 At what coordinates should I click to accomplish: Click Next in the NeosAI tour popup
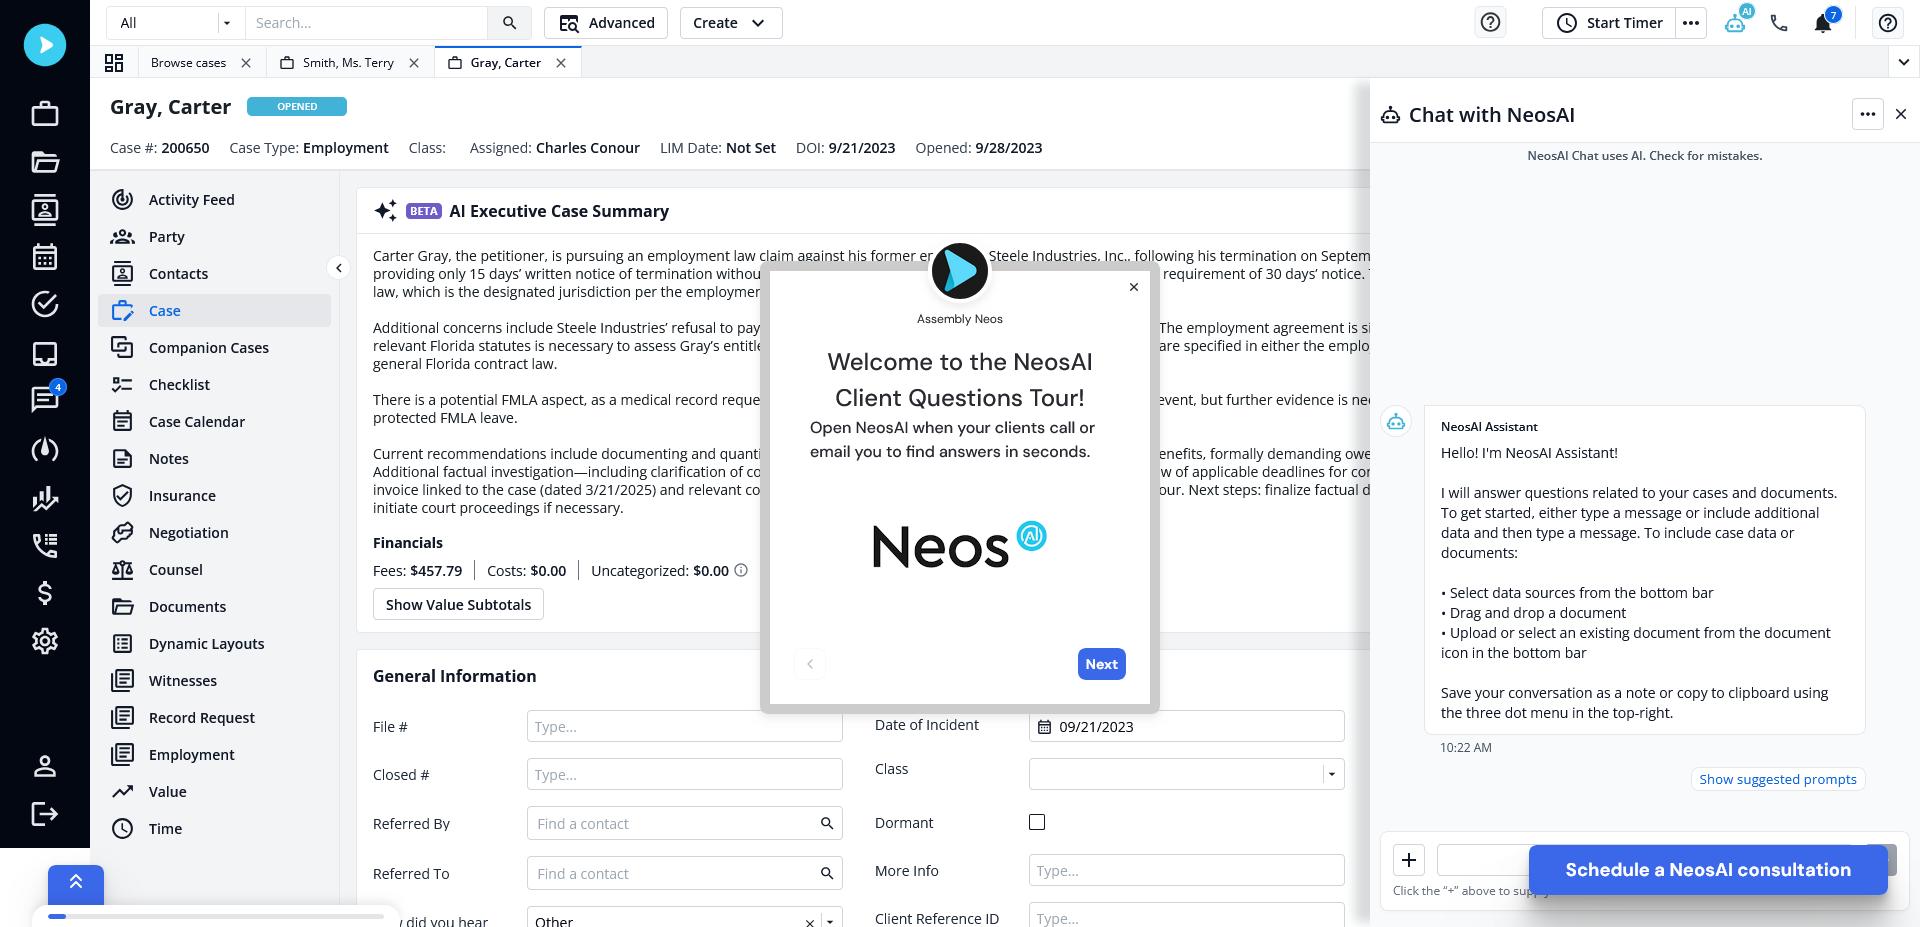point(1100,663)
